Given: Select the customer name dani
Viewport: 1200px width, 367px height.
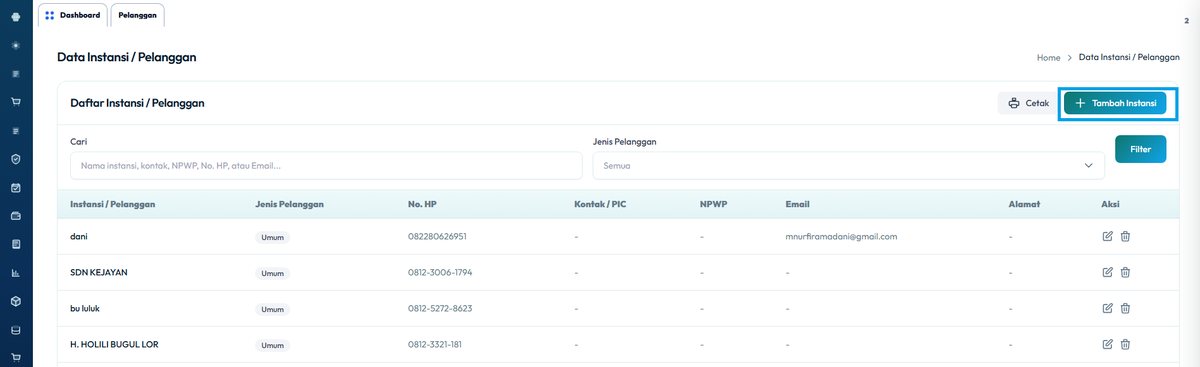Looking at the screenshot, I should coord(79,237).
